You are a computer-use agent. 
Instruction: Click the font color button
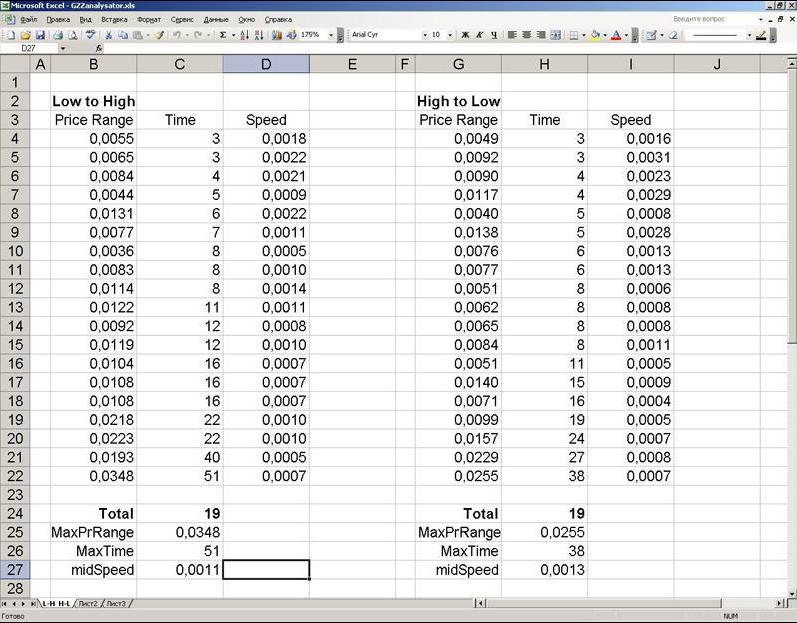click(615, 35)
